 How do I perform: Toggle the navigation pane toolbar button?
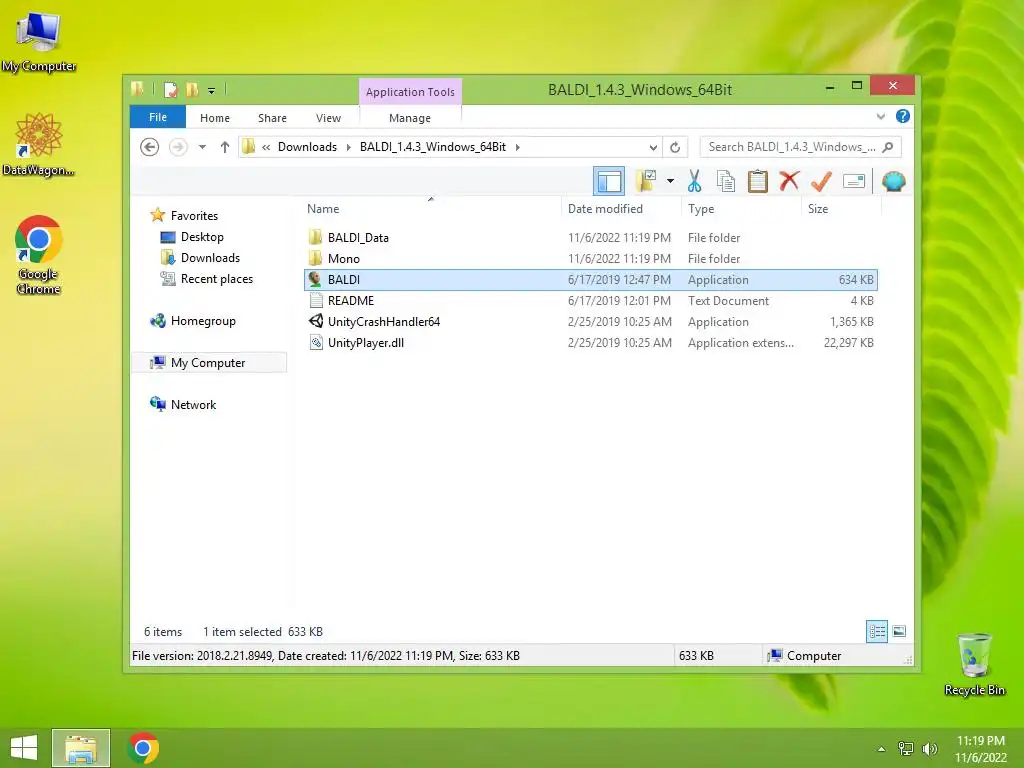coord(609,181)
